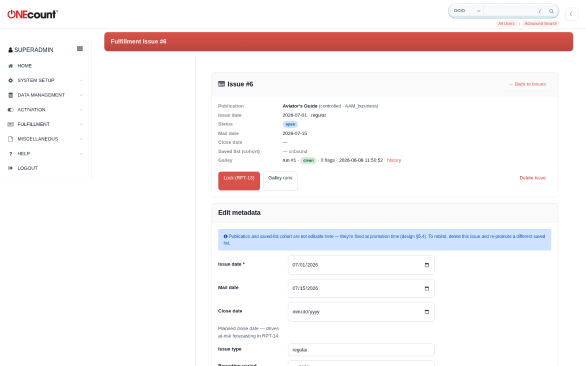
Task: Click the All Users link
Action: [x=506, y=24]
